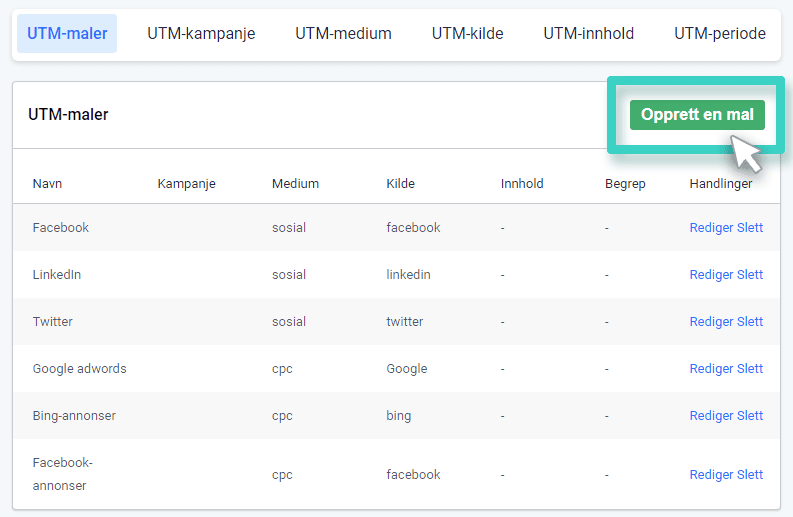
Task: Edit the Twitter template via Rediger
Action: (712, 322)
